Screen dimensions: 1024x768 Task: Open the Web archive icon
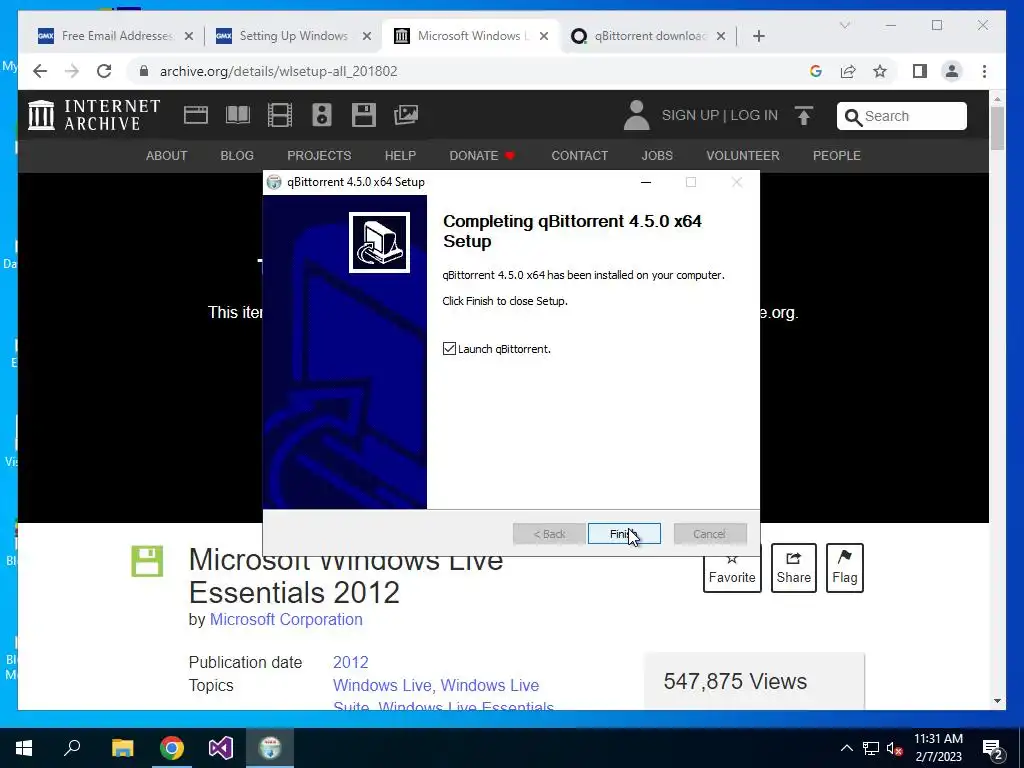[195, 115]
